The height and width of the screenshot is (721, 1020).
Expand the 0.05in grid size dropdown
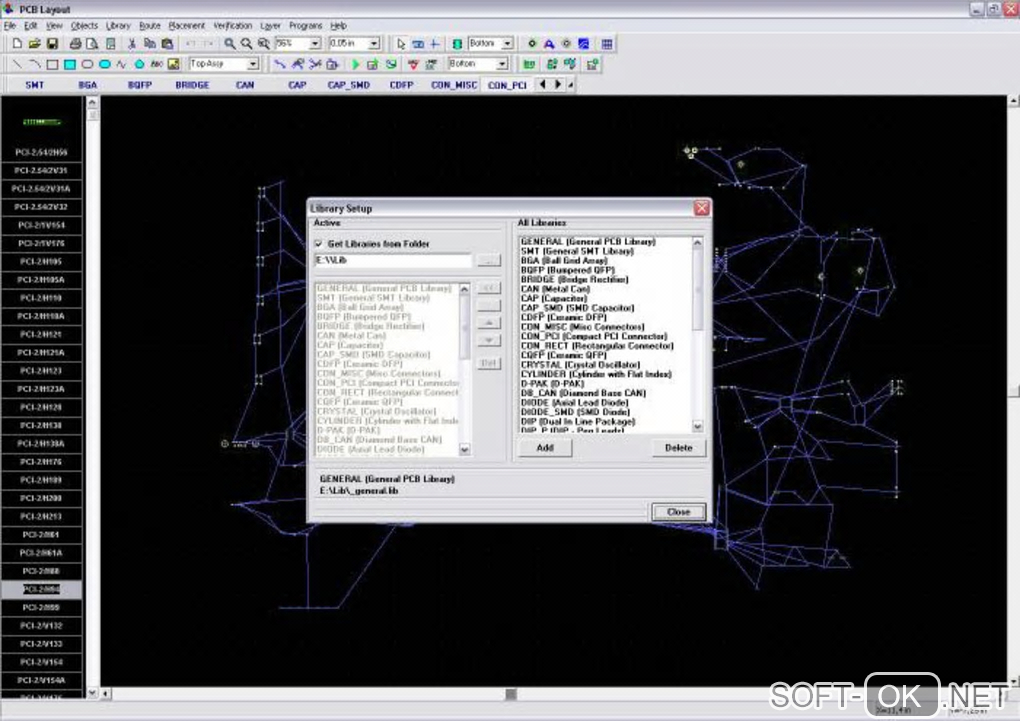[374, 44]
